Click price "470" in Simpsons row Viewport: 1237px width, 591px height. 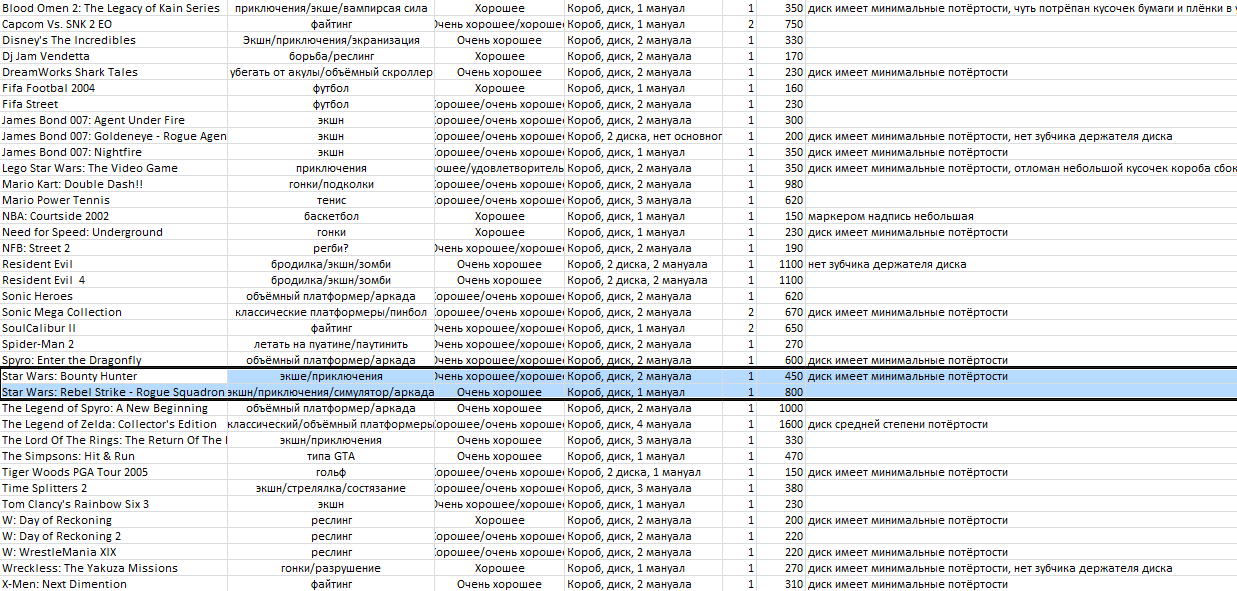(781, 456)
